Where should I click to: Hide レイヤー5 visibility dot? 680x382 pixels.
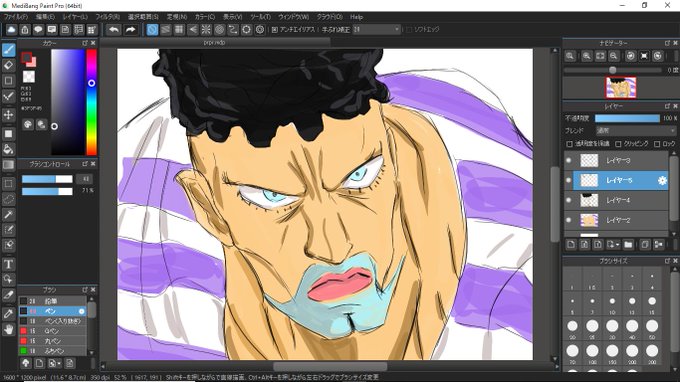569,180
